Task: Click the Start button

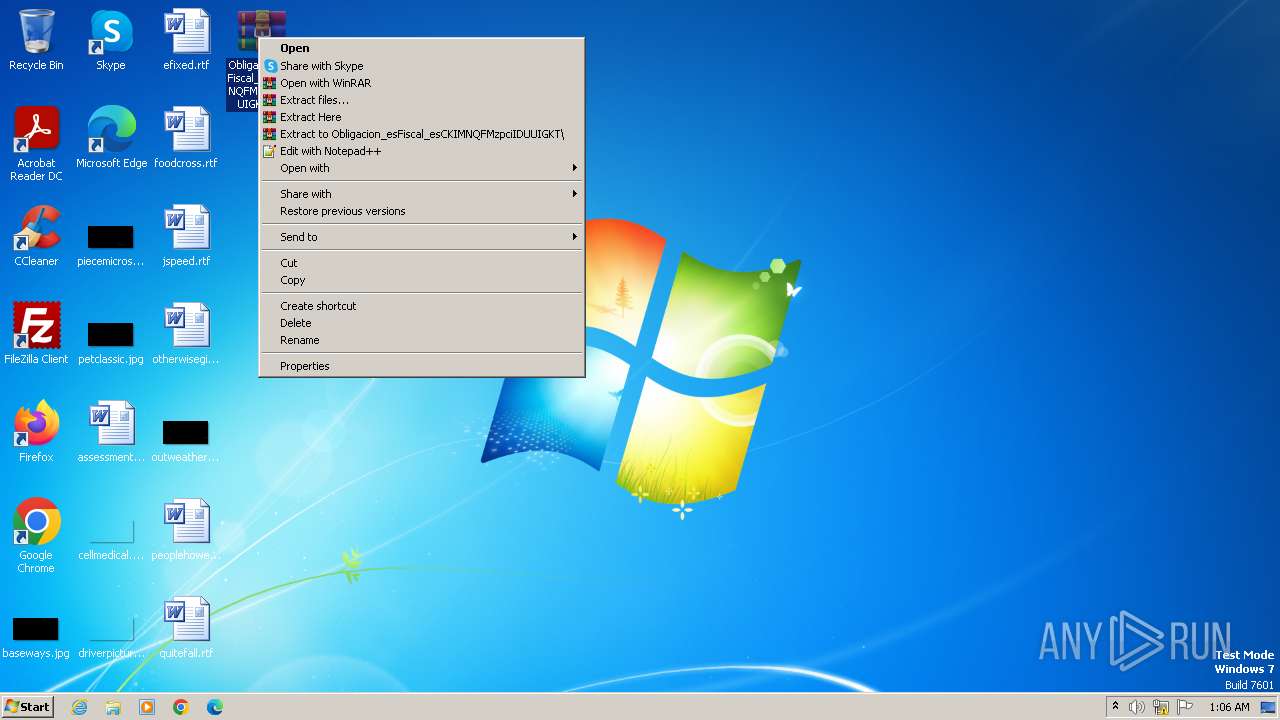Action: click(28, 707)
